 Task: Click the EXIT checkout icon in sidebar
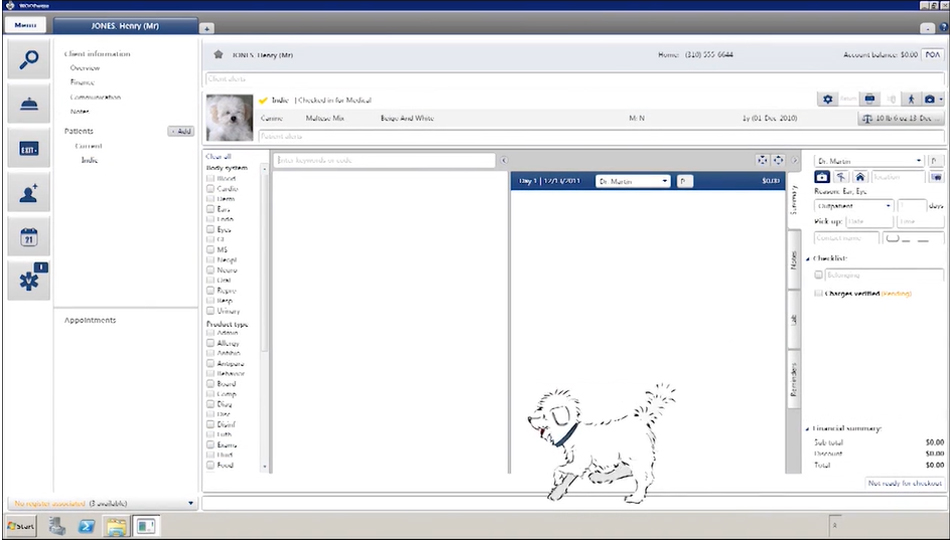28,148
